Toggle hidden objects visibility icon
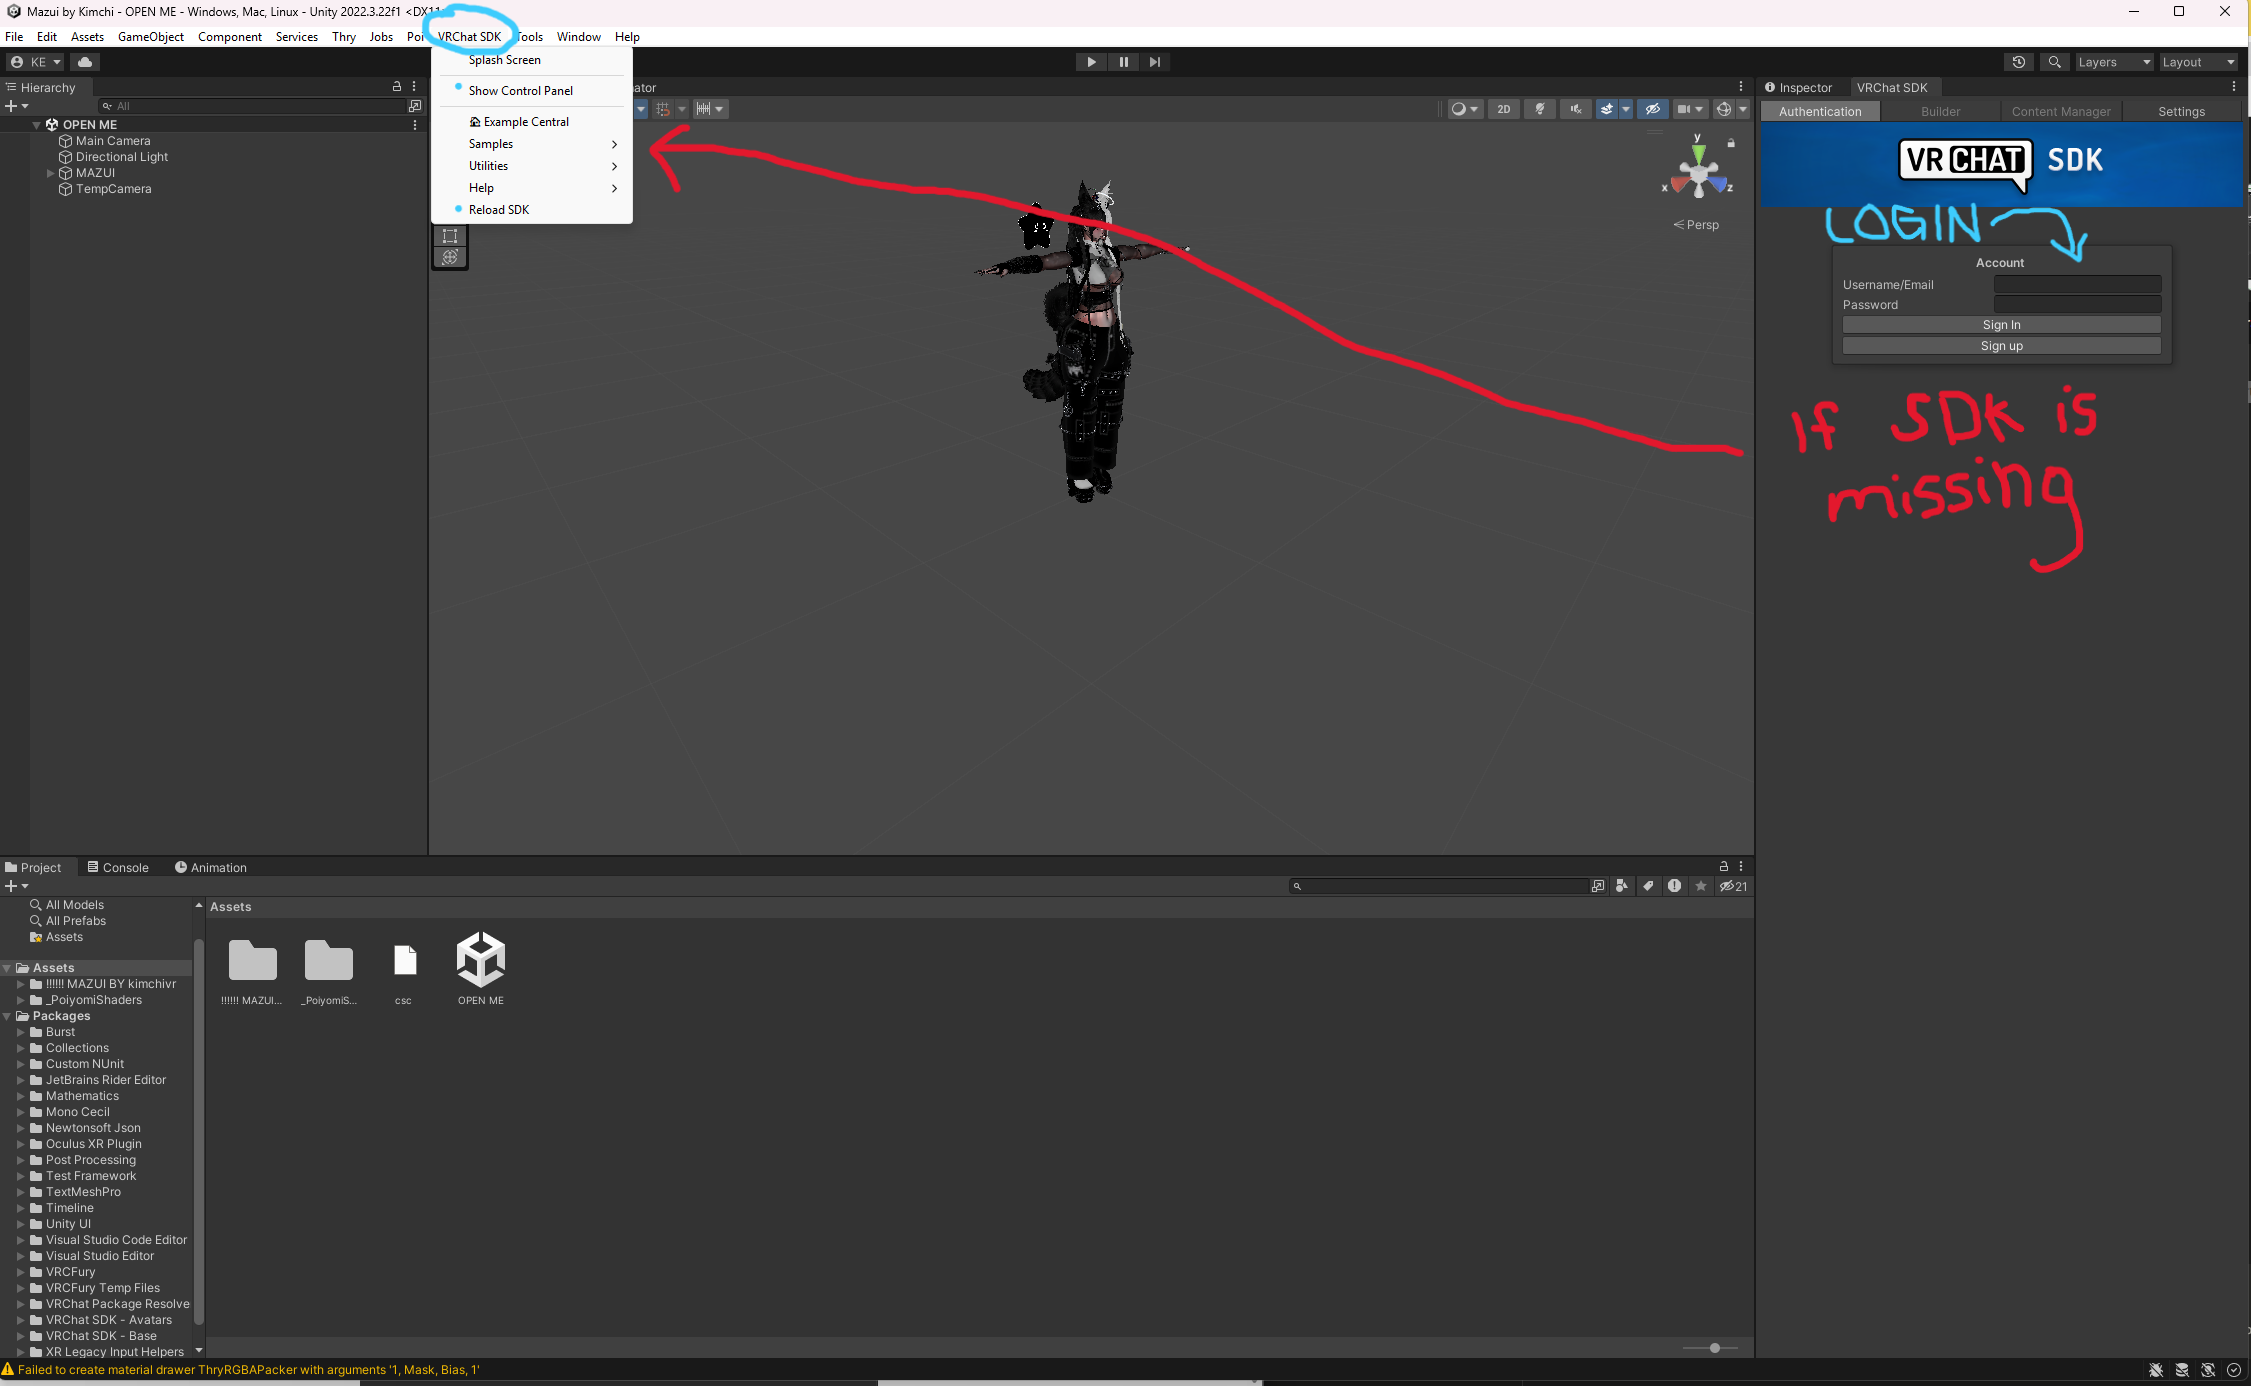2251x1386 pixels. click(x=1652, y=109)
